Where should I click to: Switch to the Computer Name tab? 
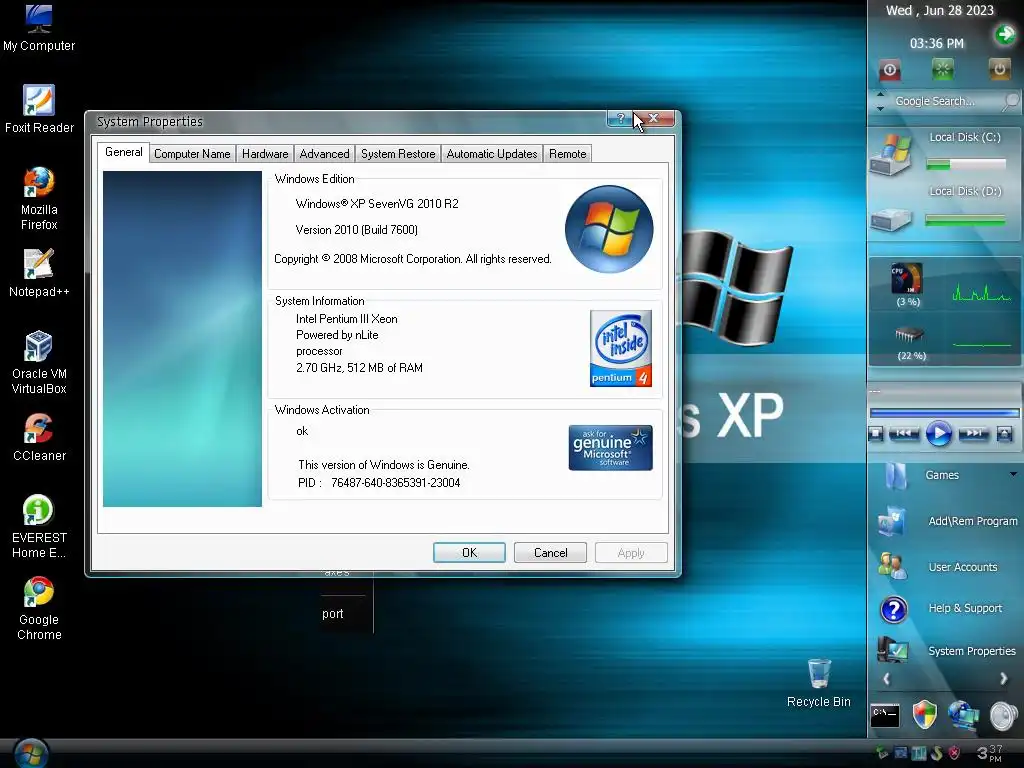point(192,154)
